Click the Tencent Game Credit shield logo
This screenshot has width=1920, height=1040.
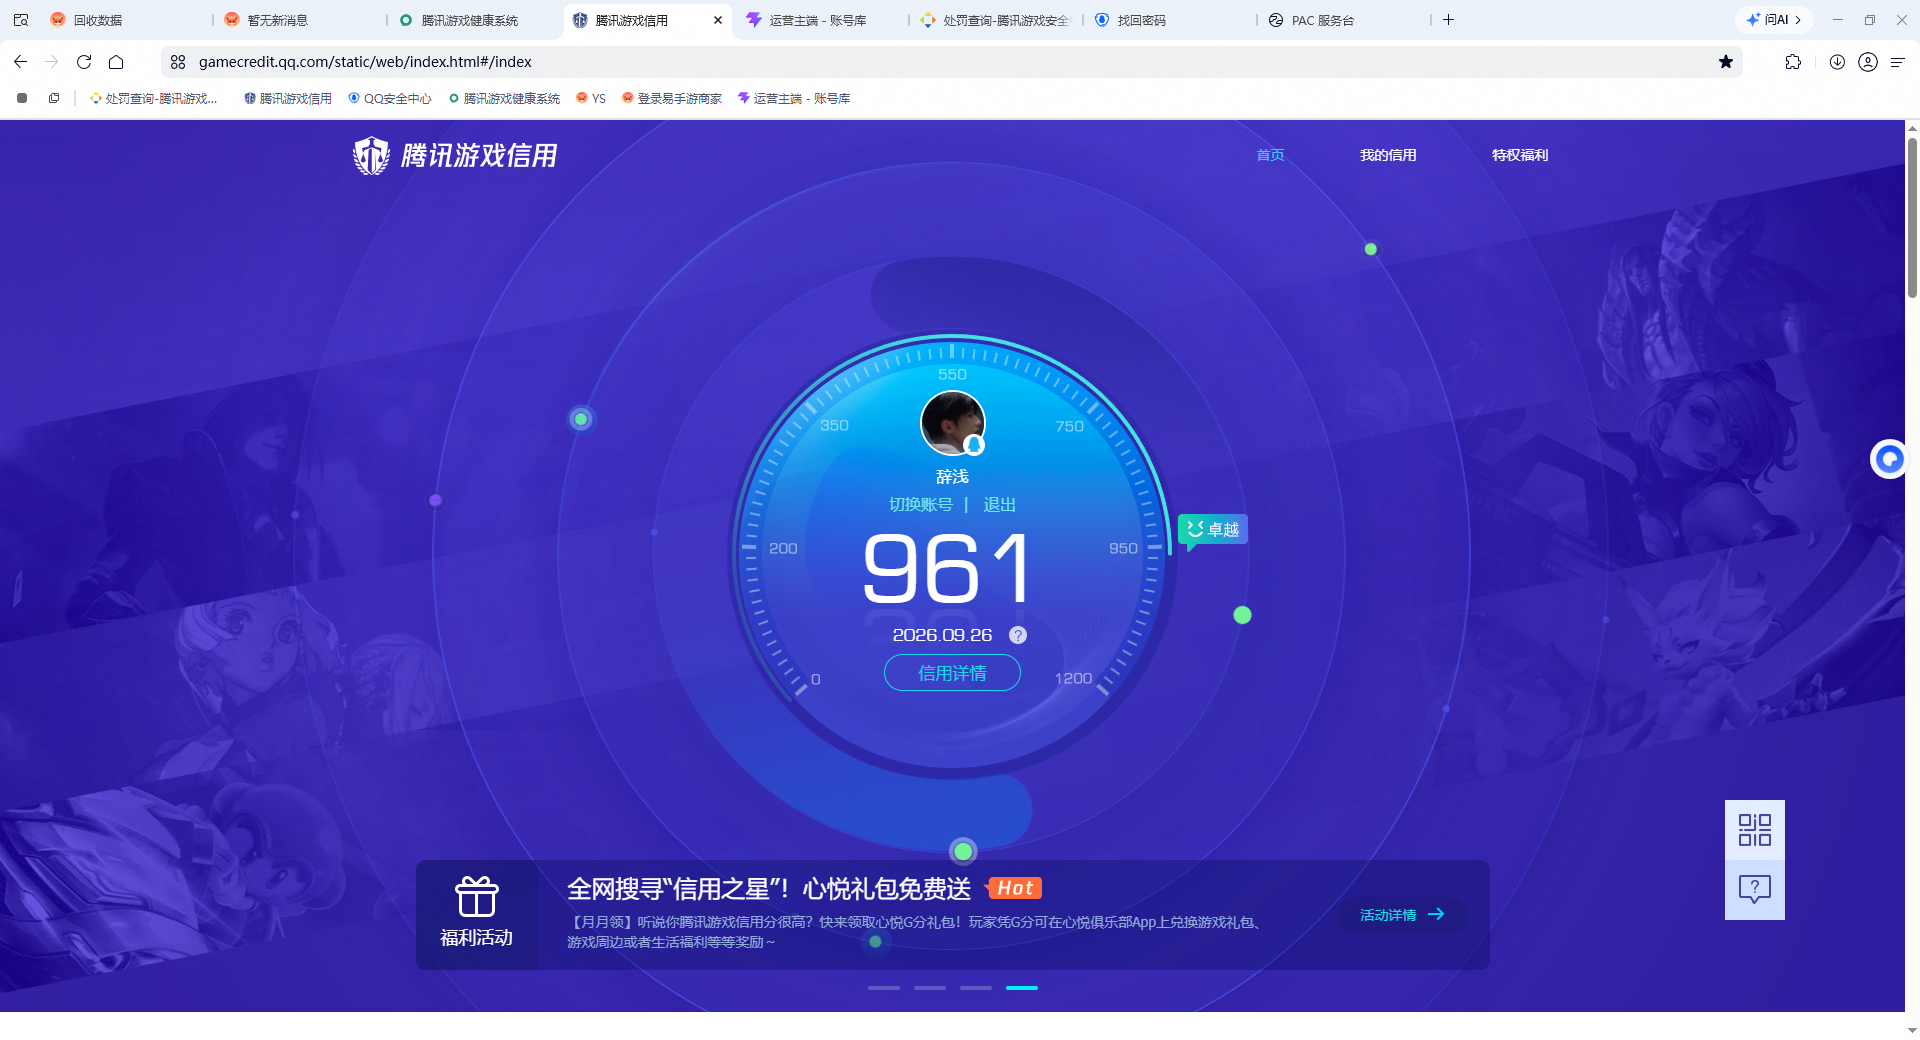coord(371,156)
